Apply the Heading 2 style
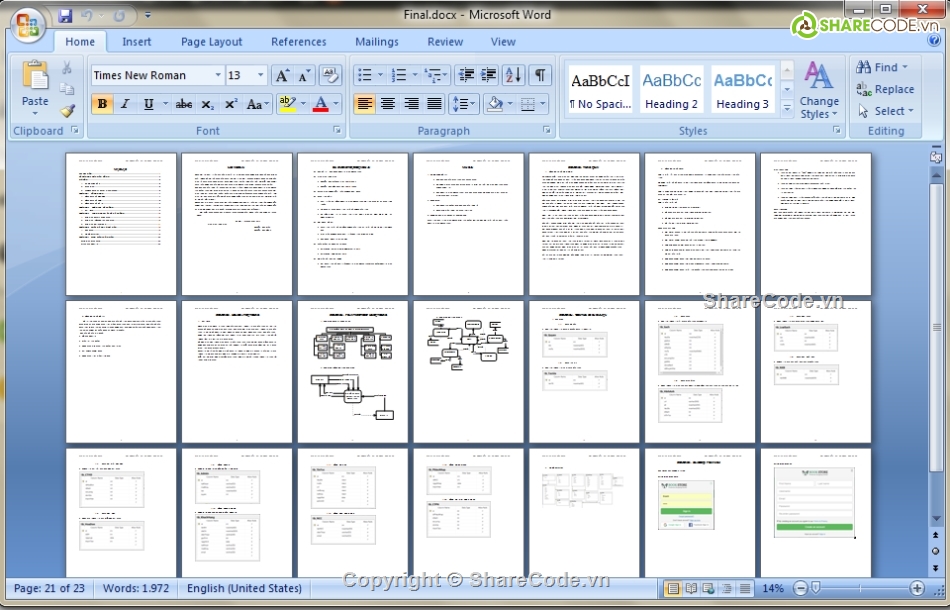Viewport: 950px width, 610px height. (x=671, y=89)
